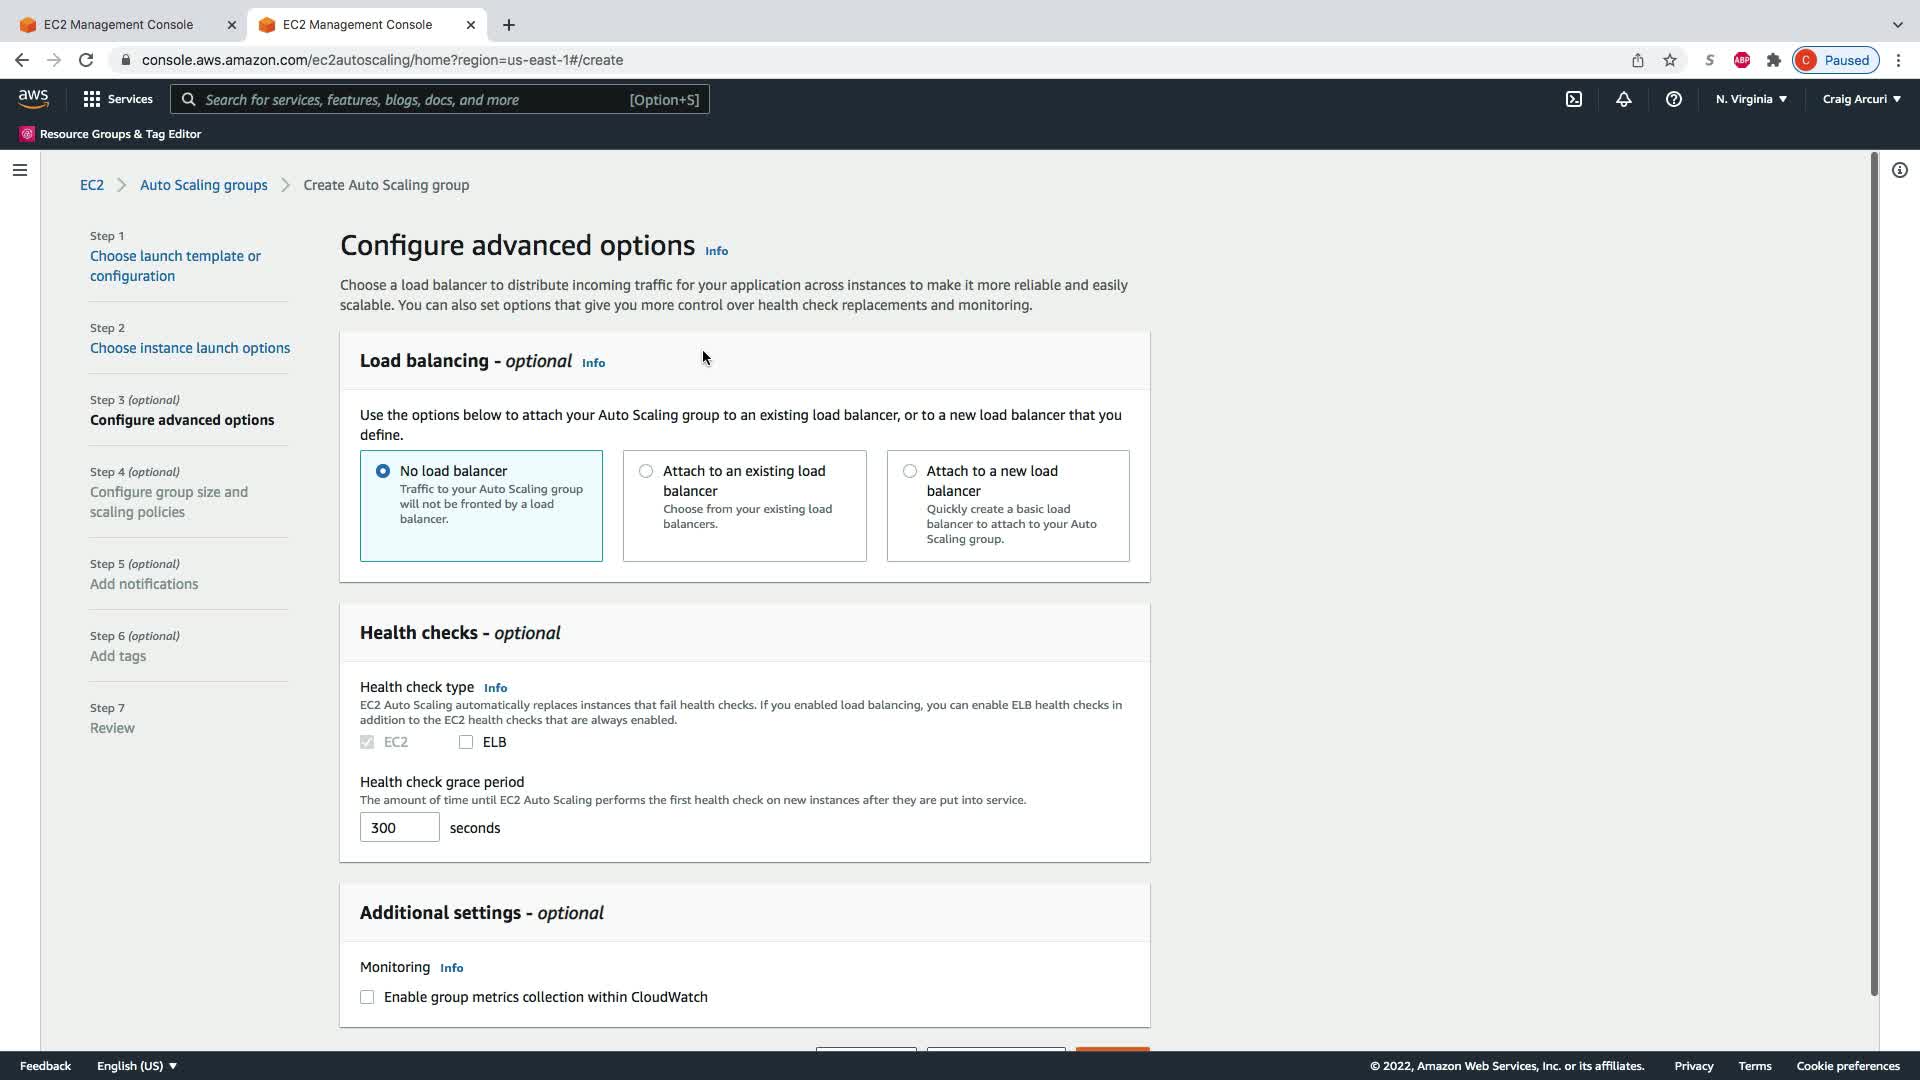Enable the ELB health check checkbox
The height and width of the screenshot is (1080, 1920).
pos(466,742)
